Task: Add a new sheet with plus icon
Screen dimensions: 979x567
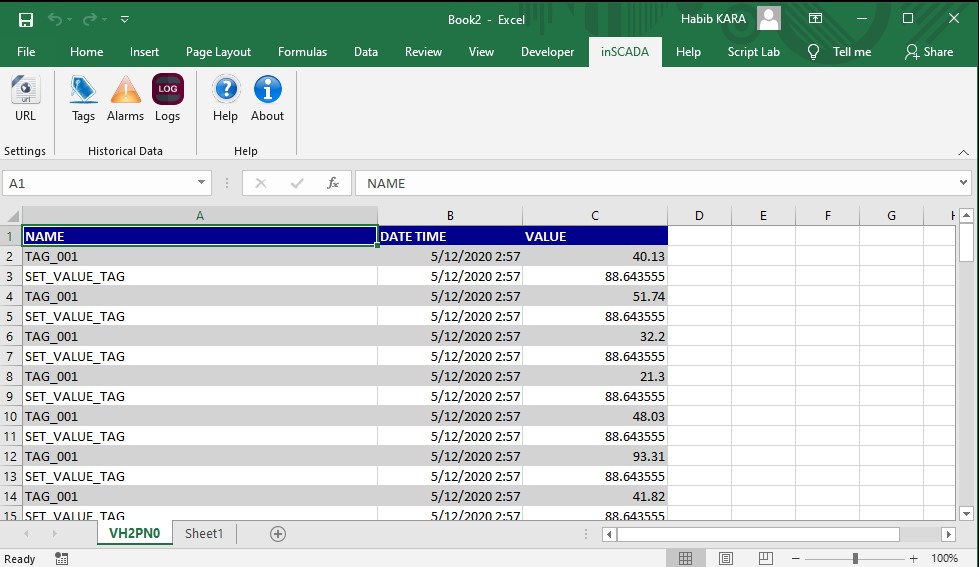Action: point(278,534)
